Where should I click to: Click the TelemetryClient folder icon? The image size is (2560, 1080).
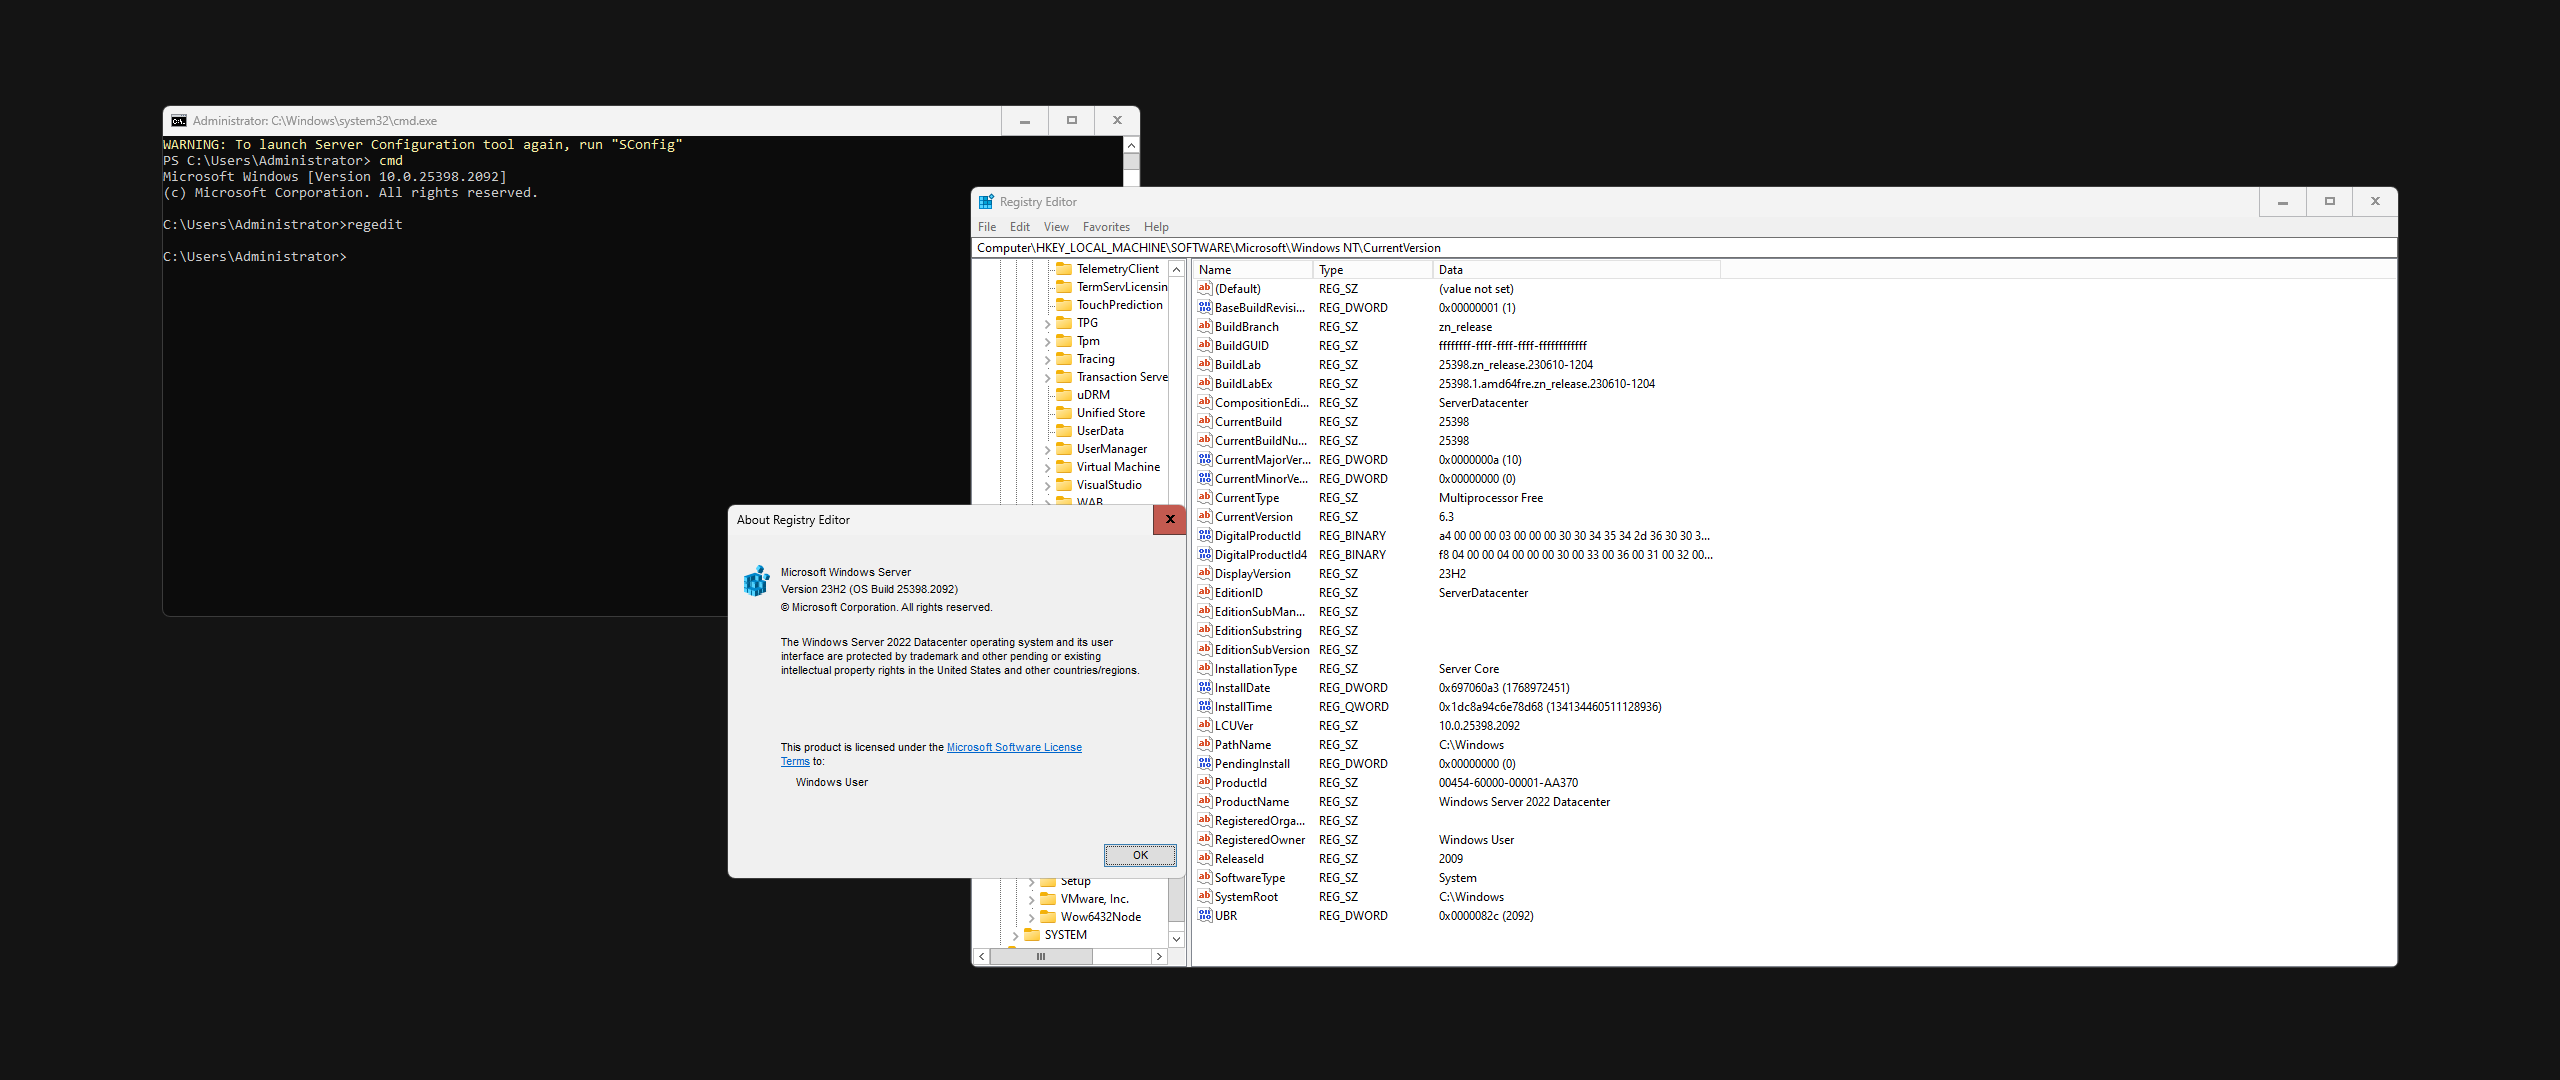coord(1064,269)
